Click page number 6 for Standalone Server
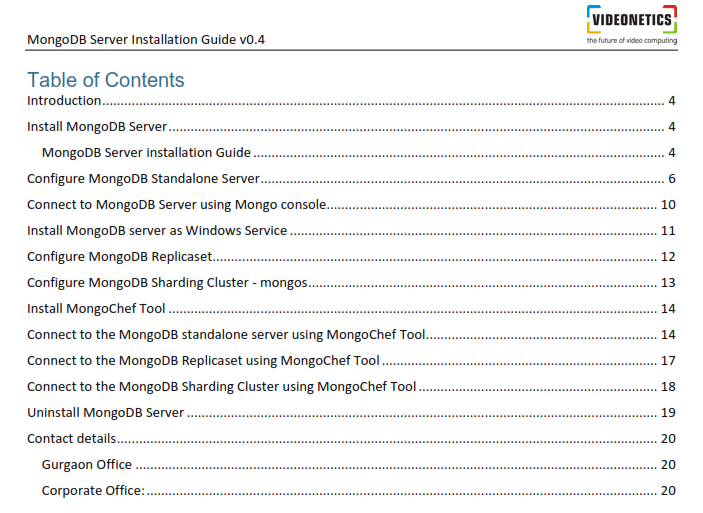Viewport: 703px width, 513px height. tap(672, 178)
